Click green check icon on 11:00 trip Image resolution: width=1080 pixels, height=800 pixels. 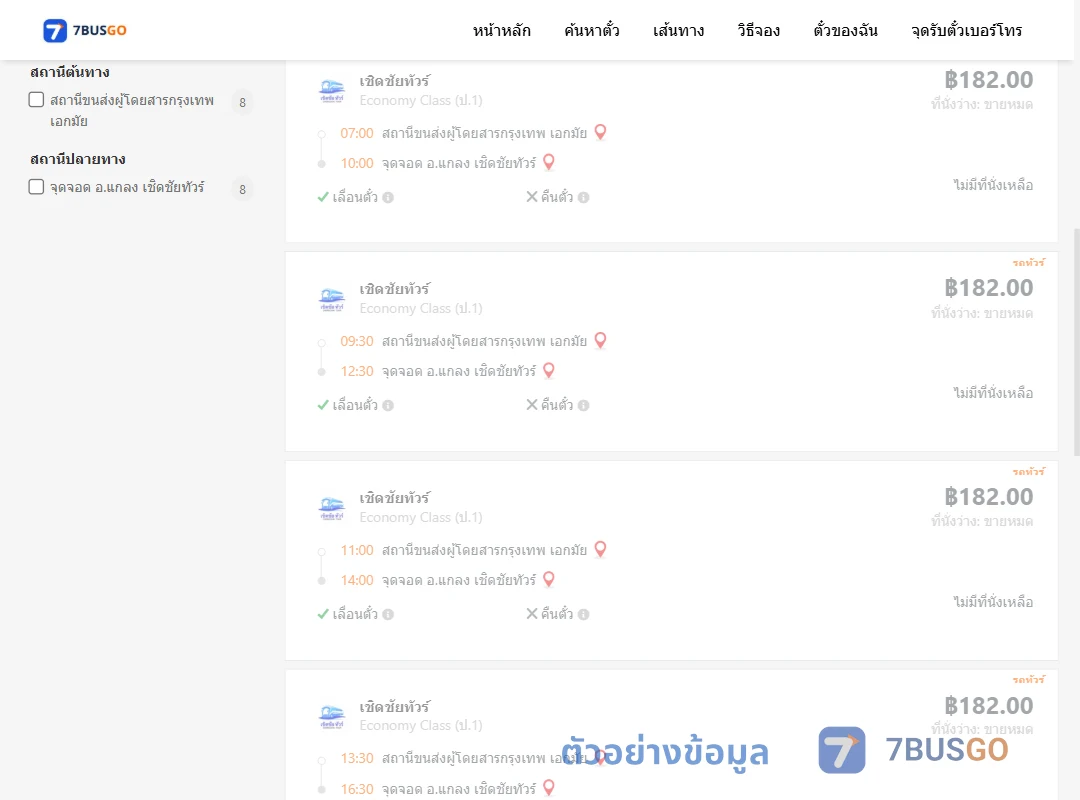pos(323,614)
